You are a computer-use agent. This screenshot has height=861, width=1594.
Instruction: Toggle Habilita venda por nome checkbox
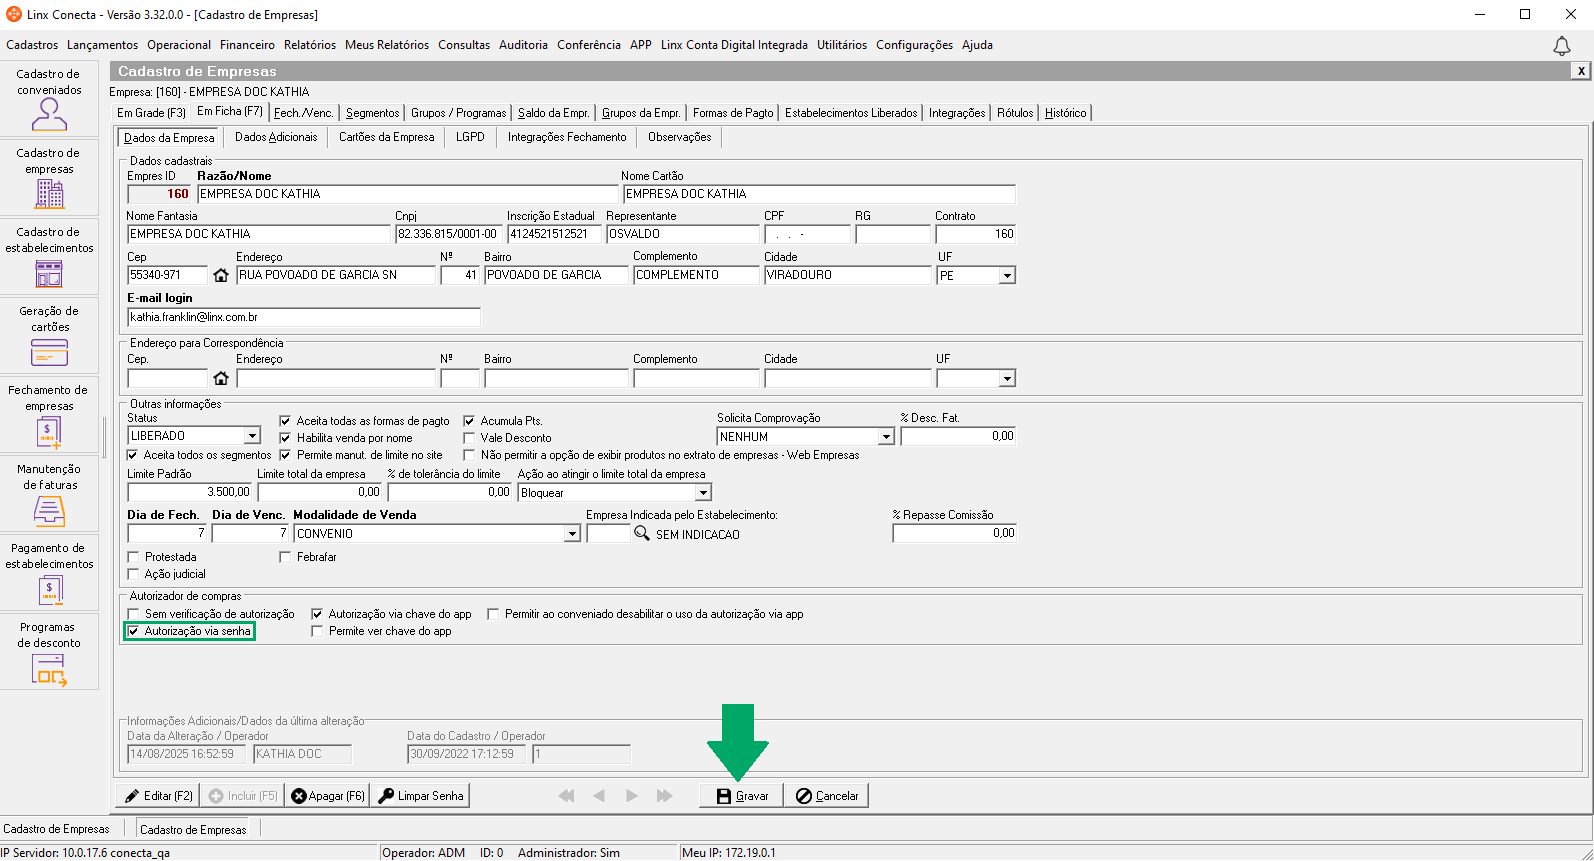[285, 438]
